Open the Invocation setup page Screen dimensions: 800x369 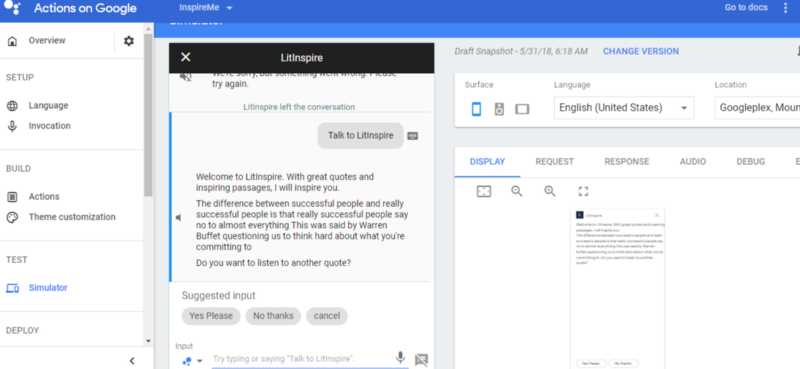coord(49,126)
